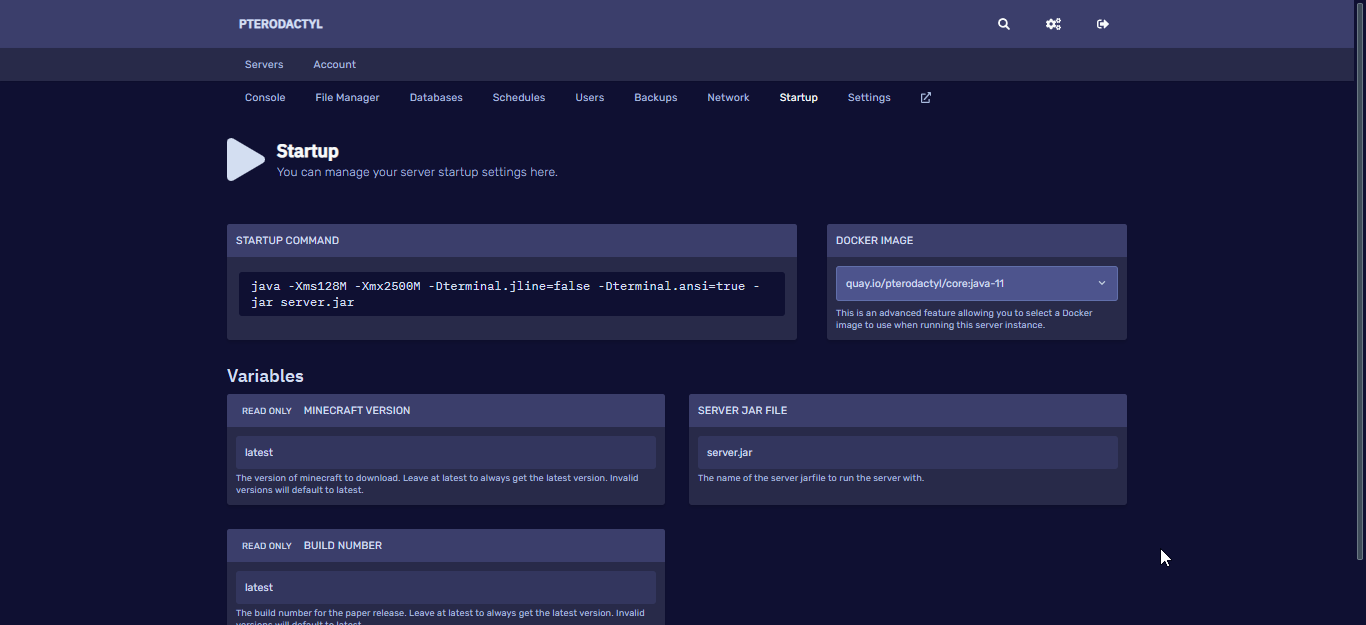Click the Startup play arrow icon
This screenshot has width=1366, height=625.
[245, 160]
